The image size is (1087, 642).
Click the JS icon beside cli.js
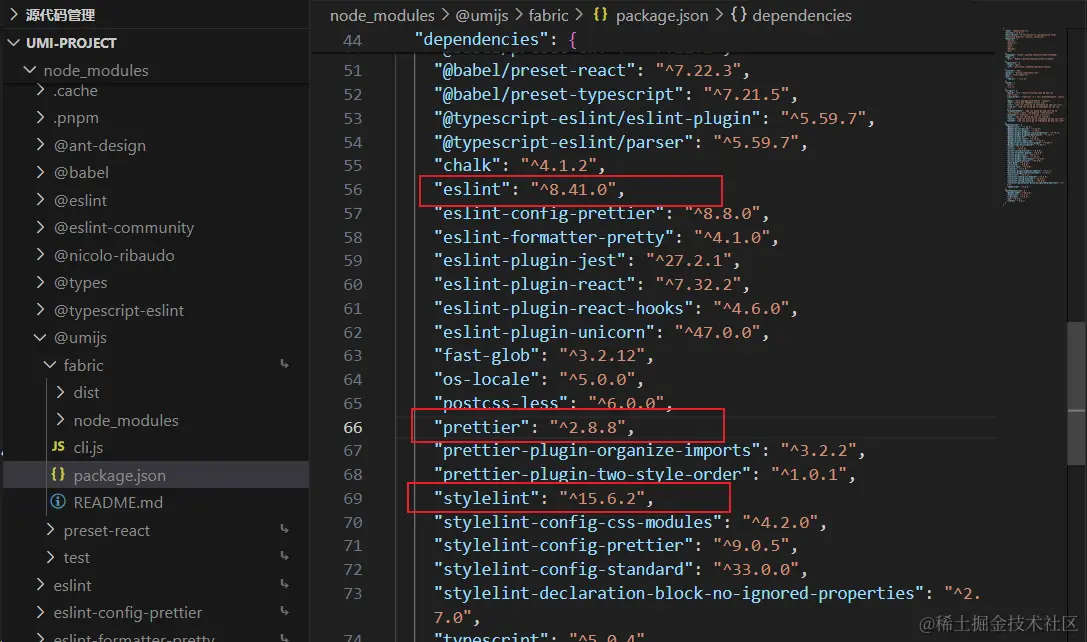pyautogui.click(x=58, y=447)
